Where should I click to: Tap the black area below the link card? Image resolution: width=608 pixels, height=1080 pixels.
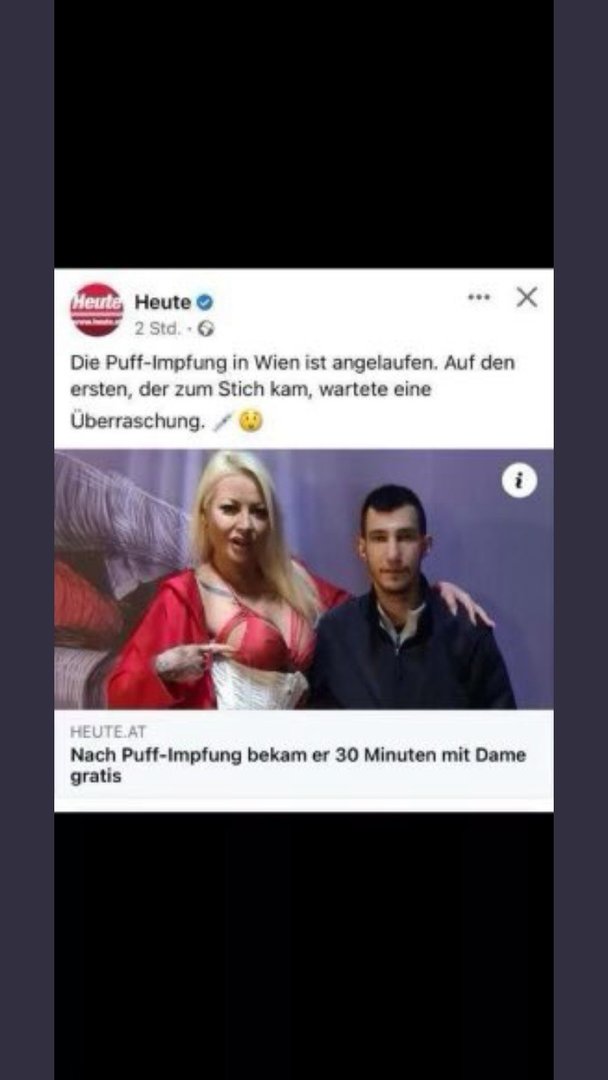coord(304,946)
